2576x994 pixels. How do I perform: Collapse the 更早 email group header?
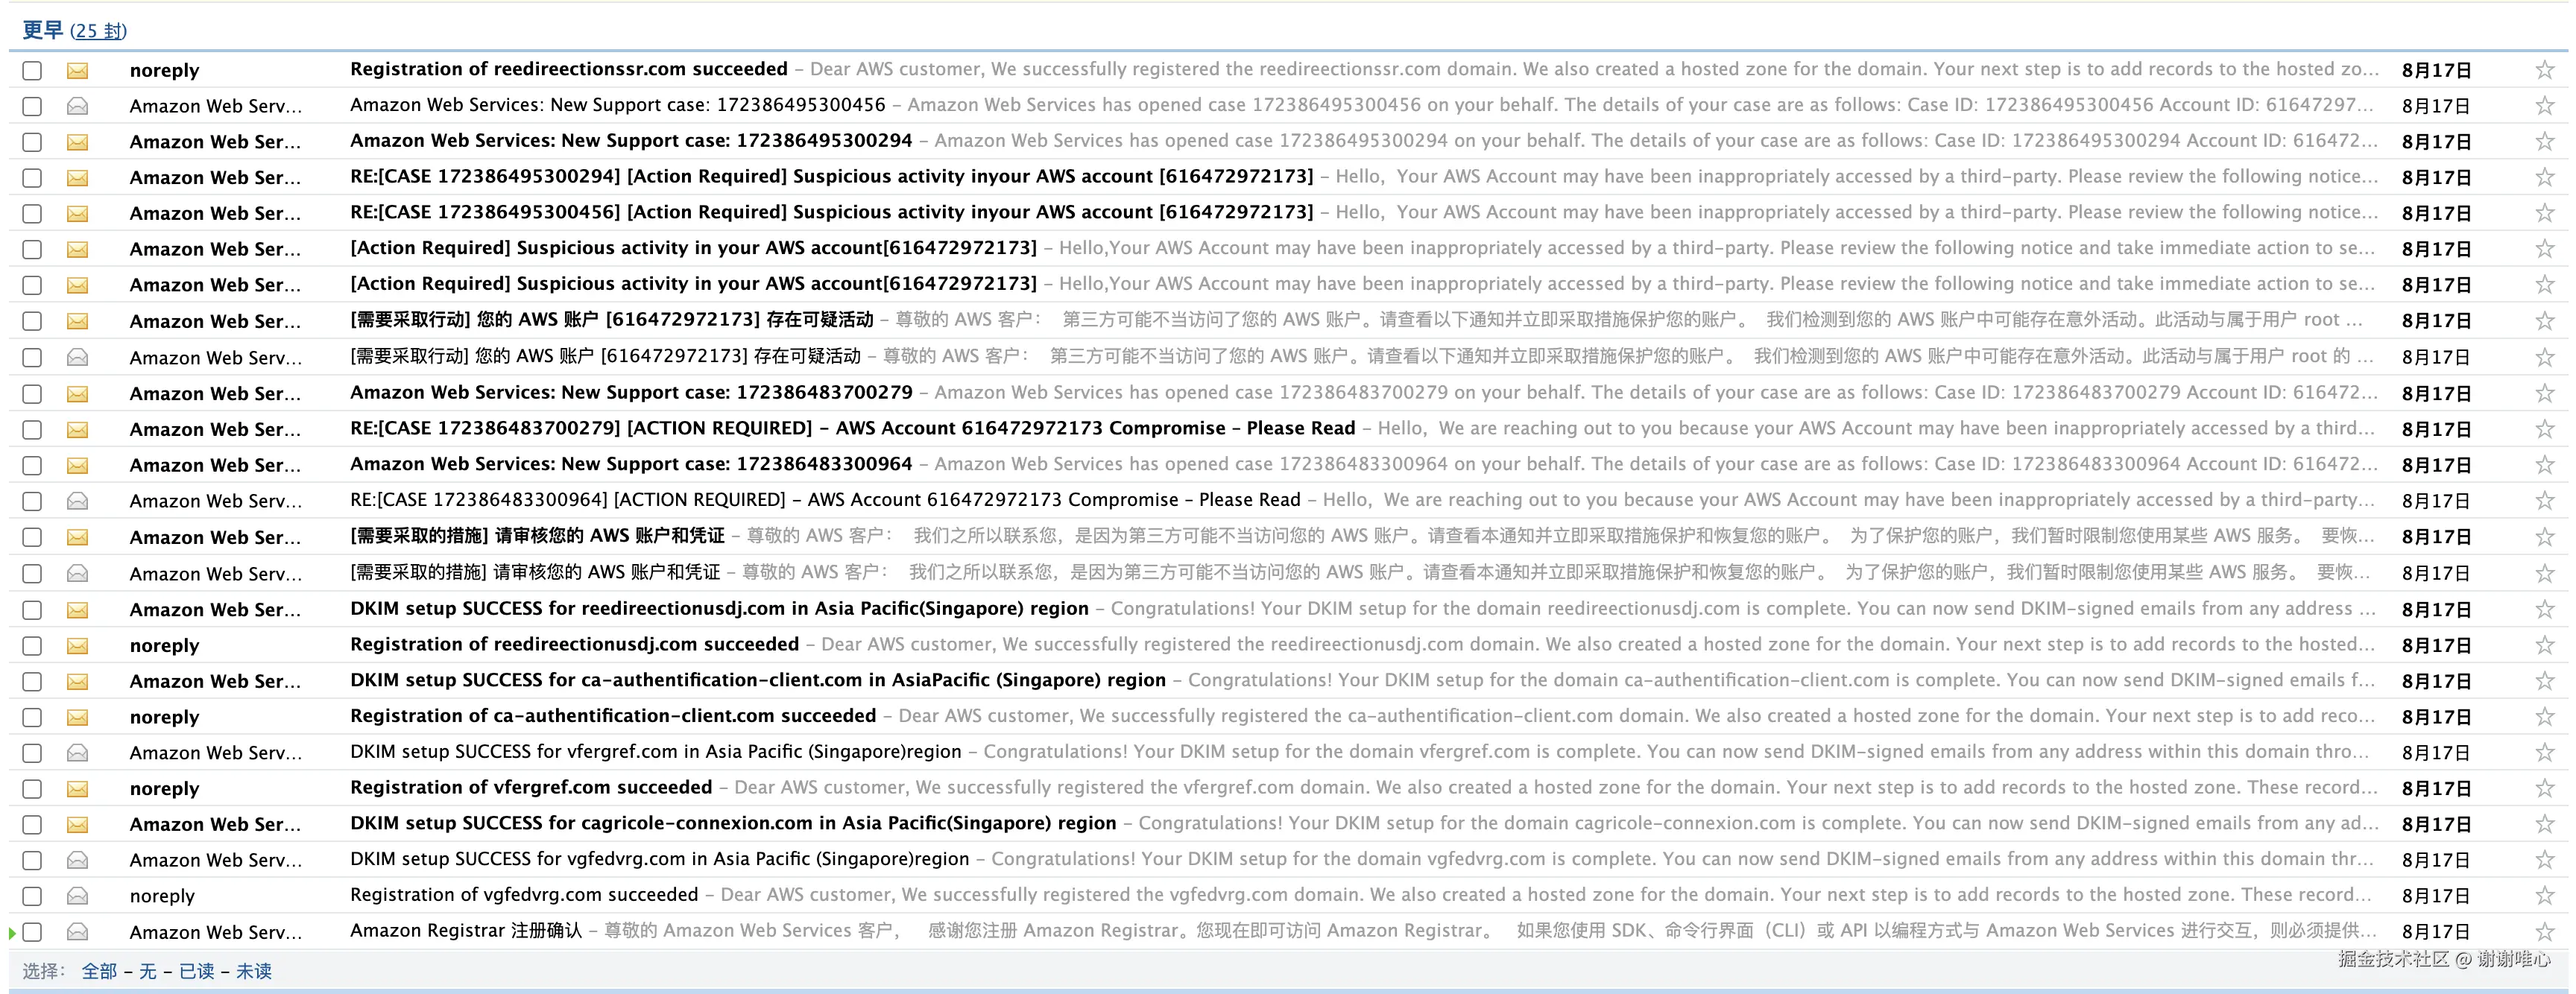pos(42,30)
